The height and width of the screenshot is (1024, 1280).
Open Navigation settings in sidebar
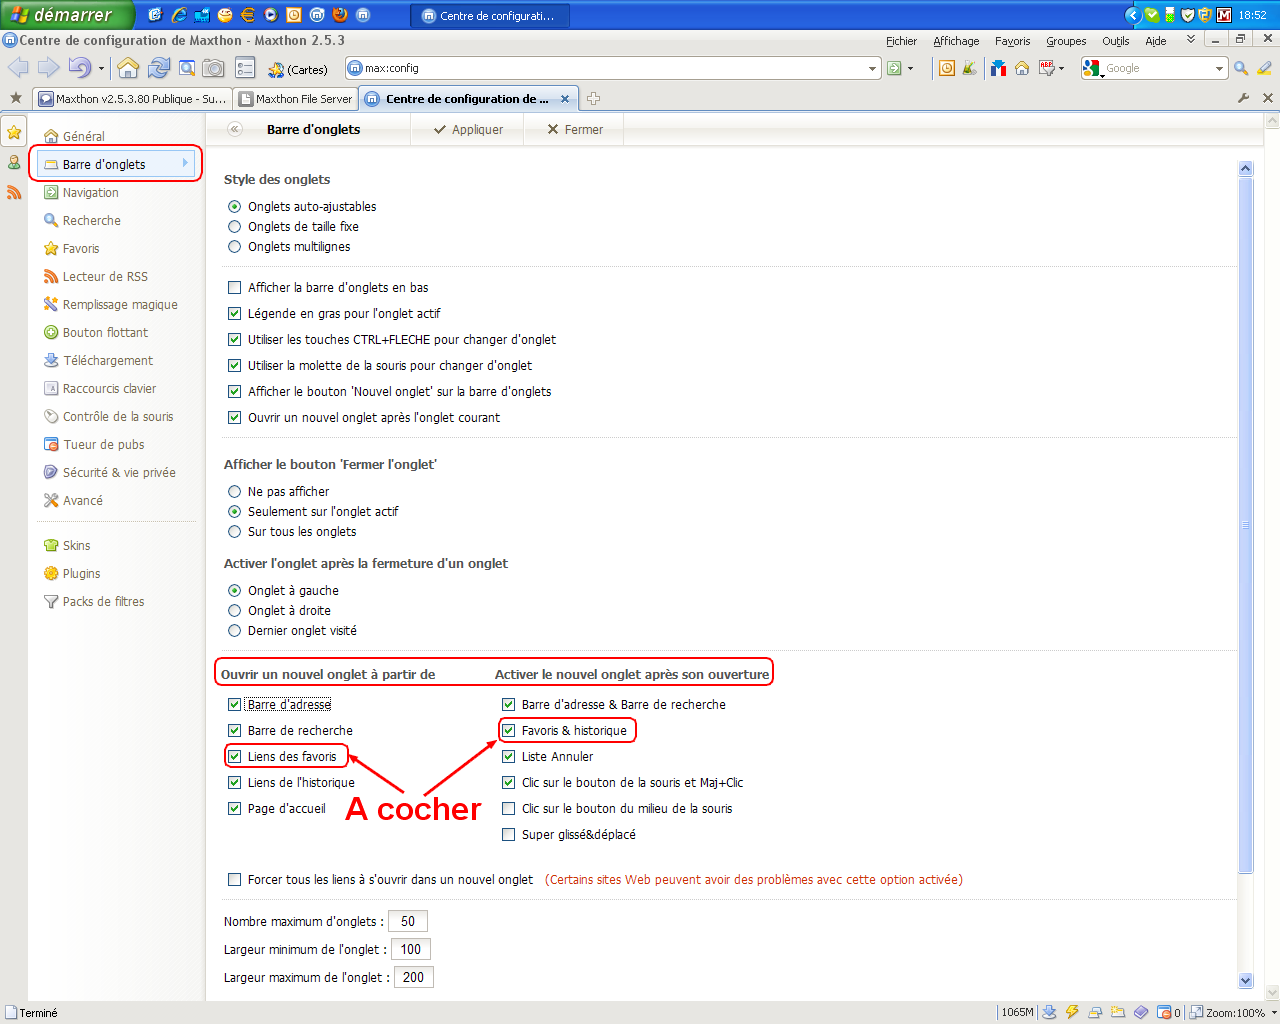click(x=91, y=193)
